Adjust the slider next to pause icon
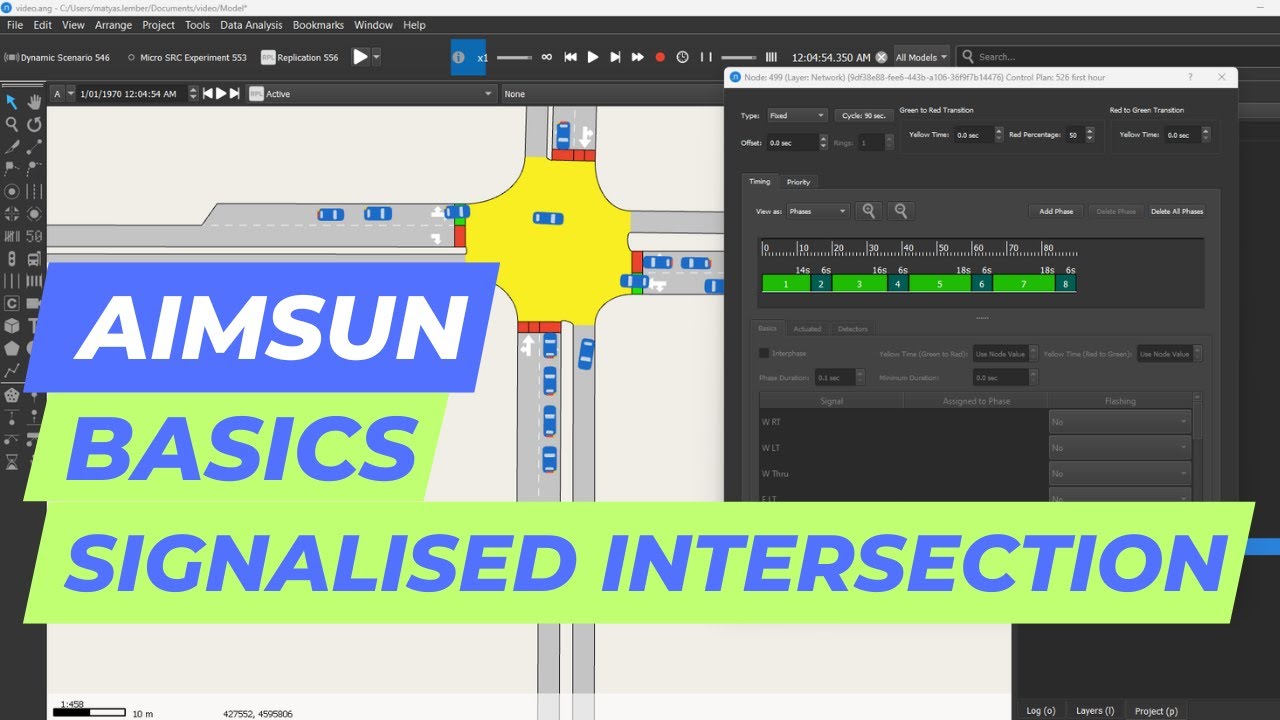Viewport: 1280px width, 720px height. click(x=739, y=57)
